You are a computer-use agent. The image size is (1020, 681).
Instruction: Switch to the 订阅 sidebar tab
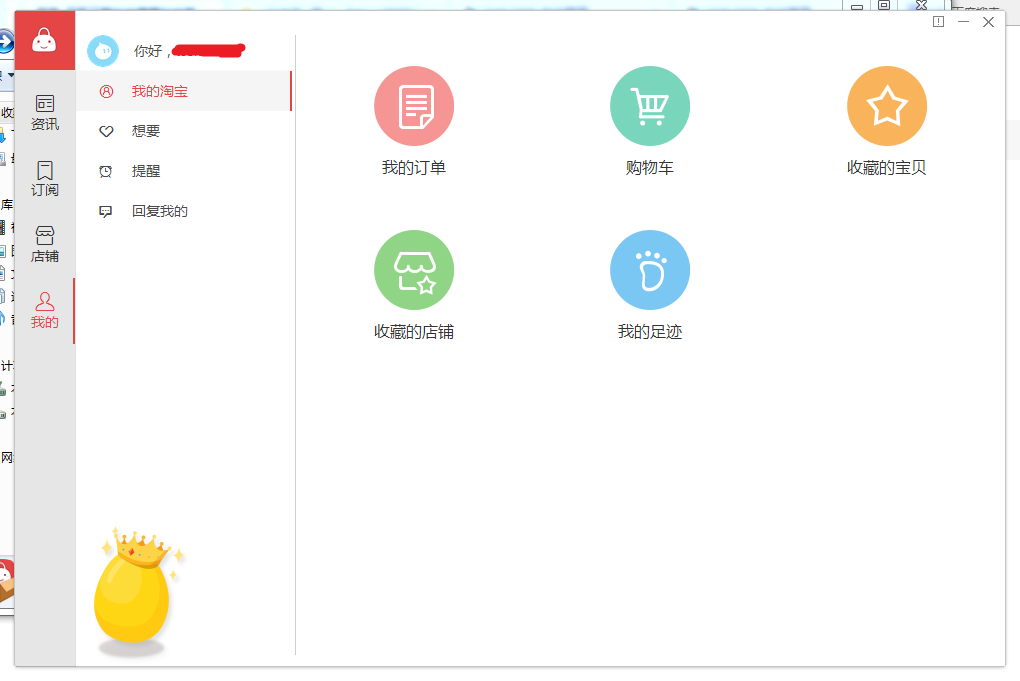pos(45,179)
